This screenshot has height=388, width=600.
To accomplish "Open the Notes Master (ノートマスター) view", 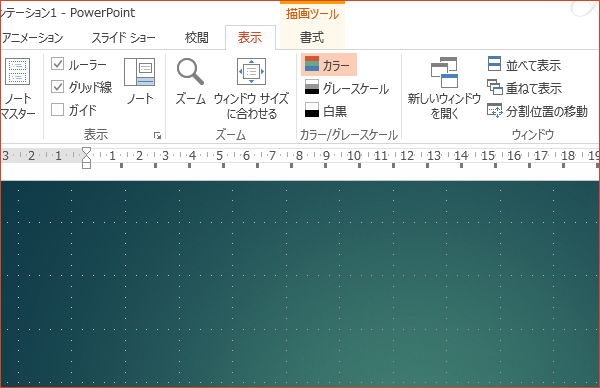I will tap(18, 89).
